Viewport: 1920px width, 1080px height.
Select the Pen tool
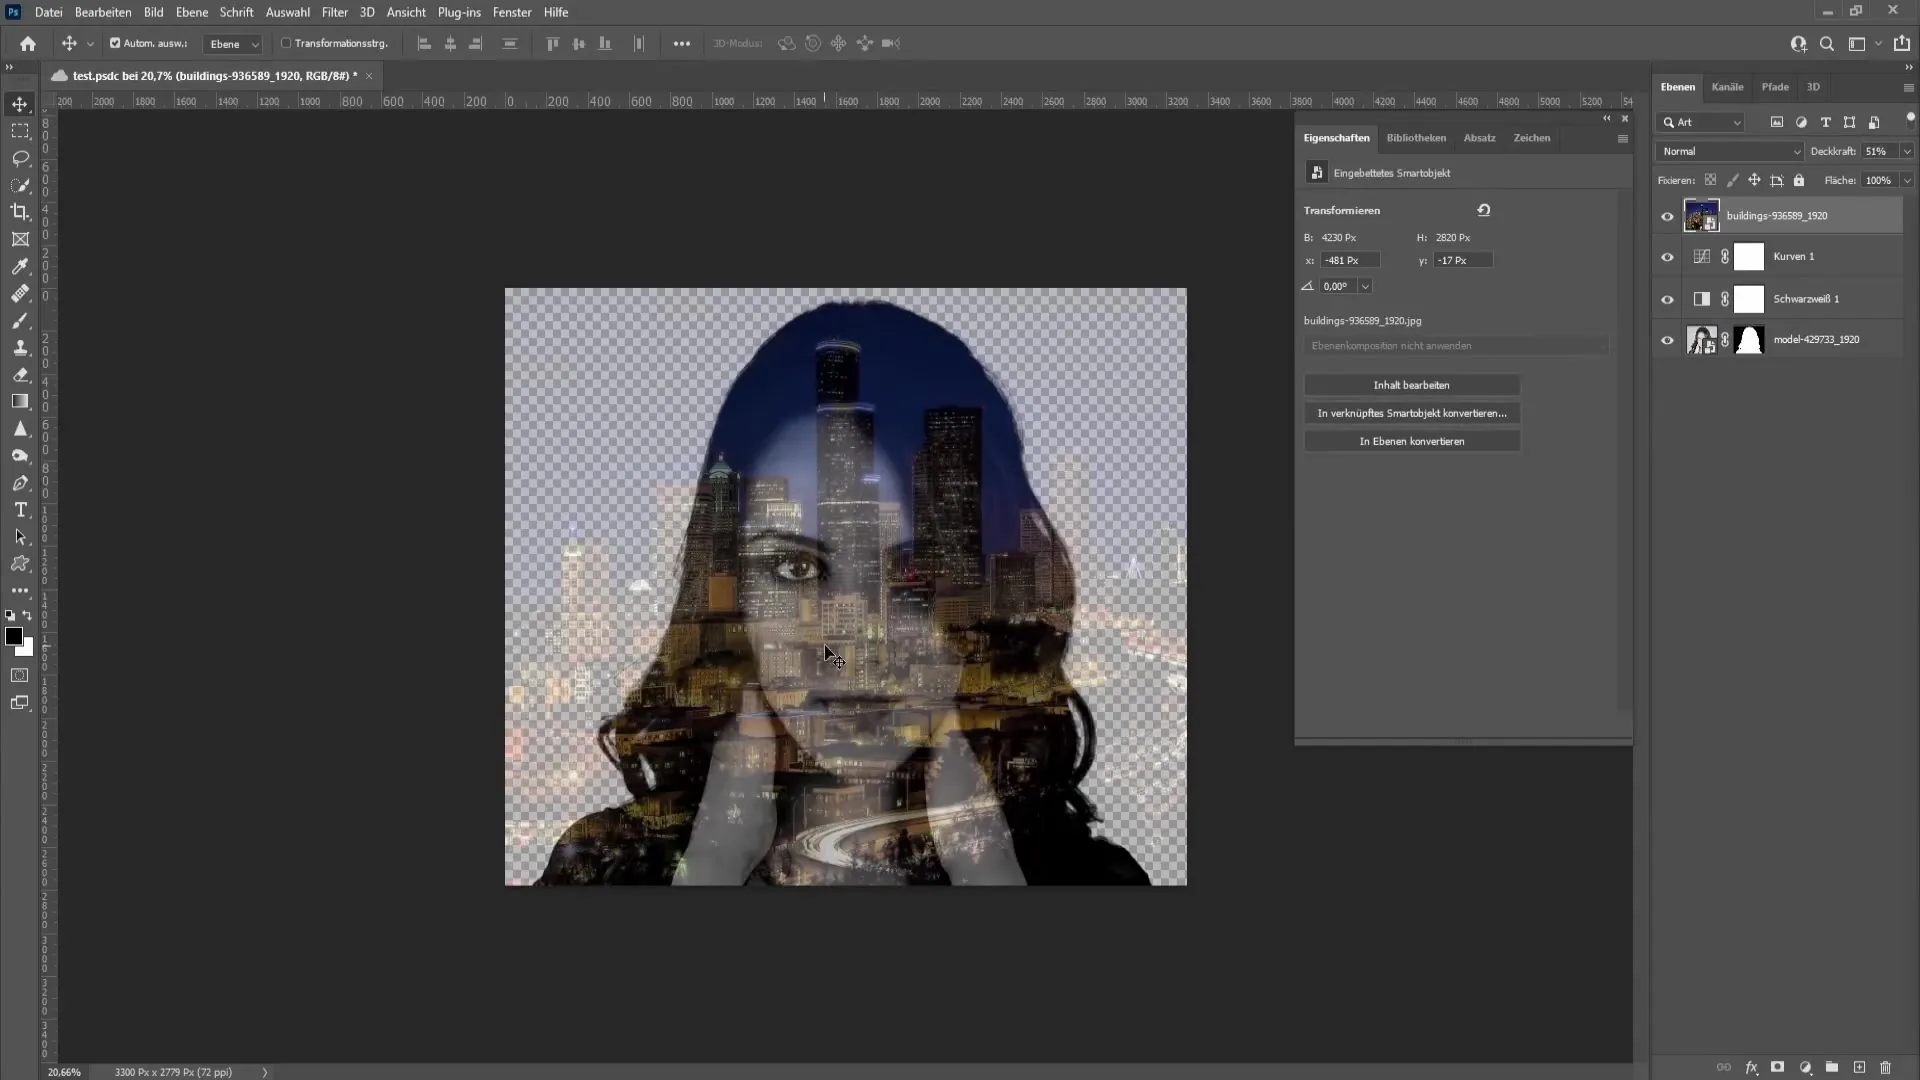(20, 483)
